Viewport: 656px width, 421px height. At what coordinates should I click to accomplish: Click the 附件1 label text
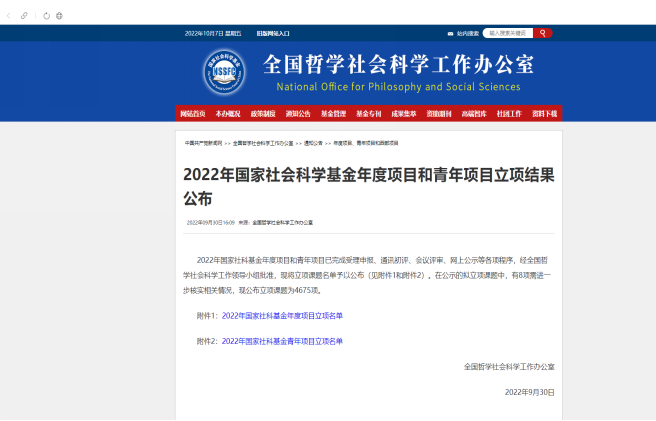[207, 316]
